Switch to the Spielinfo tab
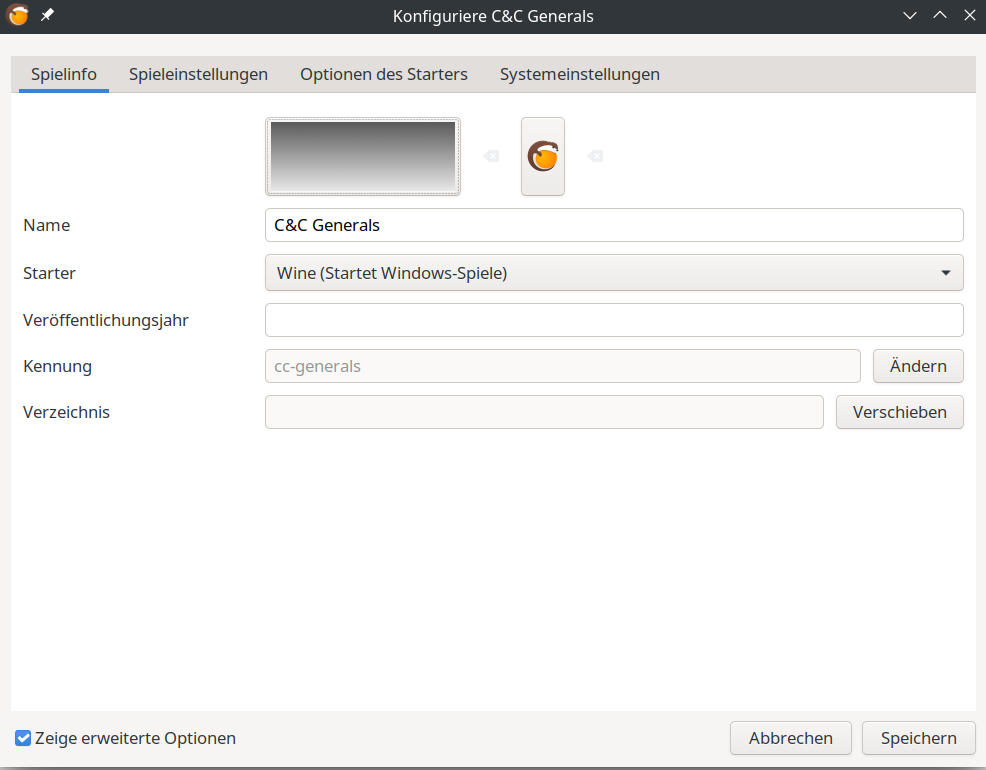Image resolution: width=986 pixels, height=770 pixels. coord(64,74)
